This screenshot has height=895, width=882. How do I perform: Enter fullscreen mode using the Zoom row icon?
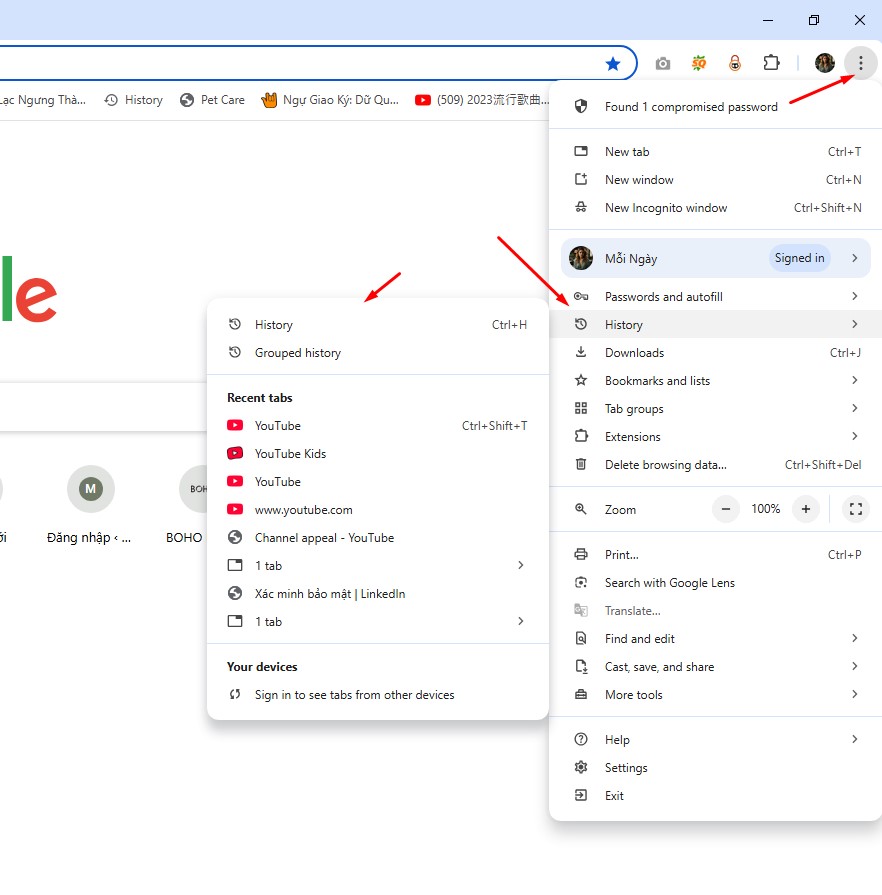(855, 509)
